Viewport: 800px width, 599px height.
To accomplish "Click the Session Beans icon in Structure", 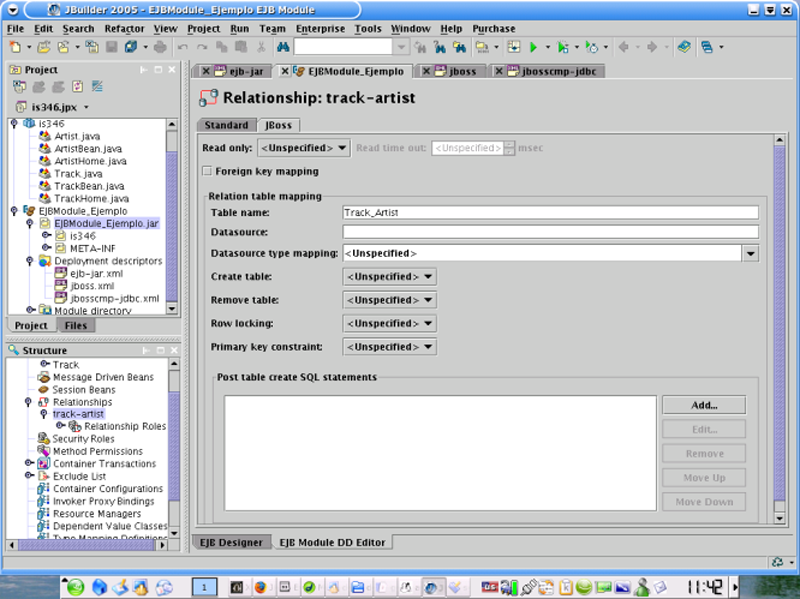I will [x=43, y=390].
